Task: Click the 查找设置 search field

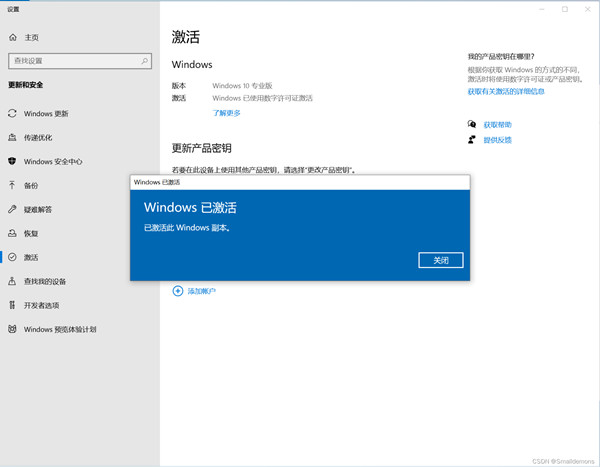Action: click(80, 61)
